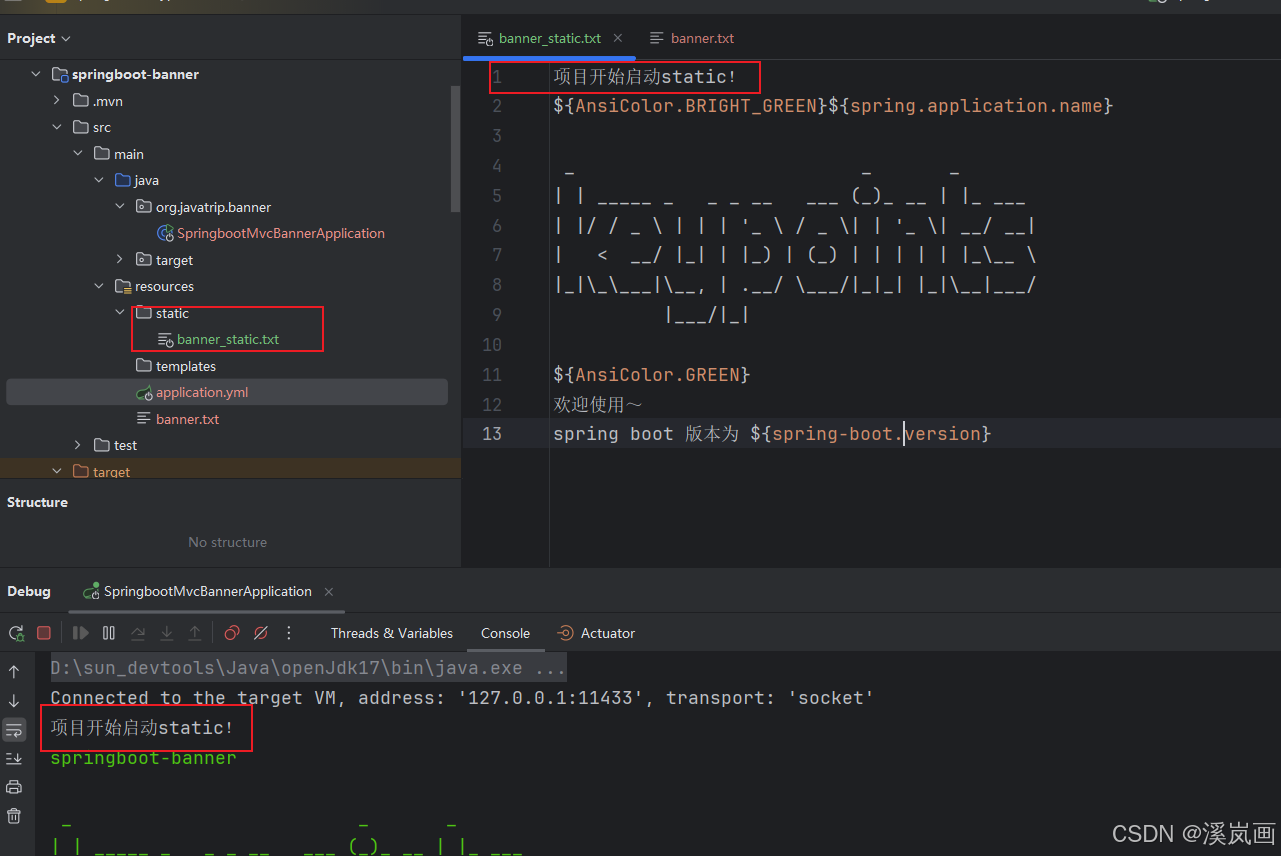Click springboot-banner output in console

pyautogui.click(x=143, y=758)
